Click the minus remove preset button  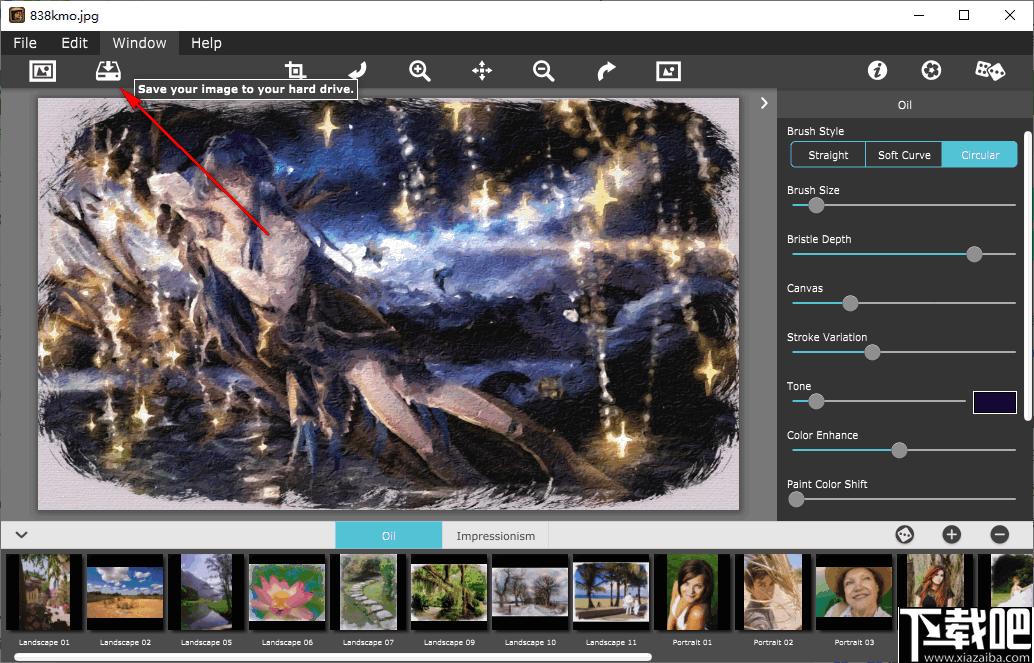1000,534
